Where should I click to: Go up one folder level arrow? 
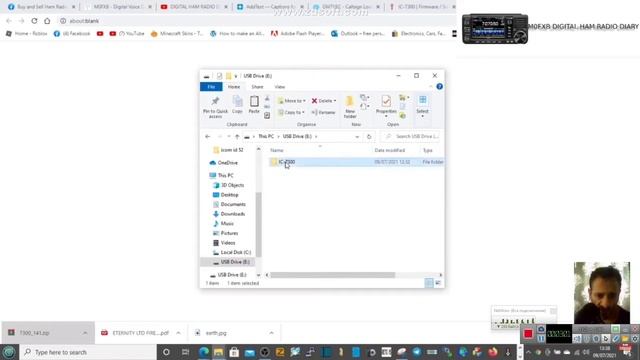[x=237, y=136]
